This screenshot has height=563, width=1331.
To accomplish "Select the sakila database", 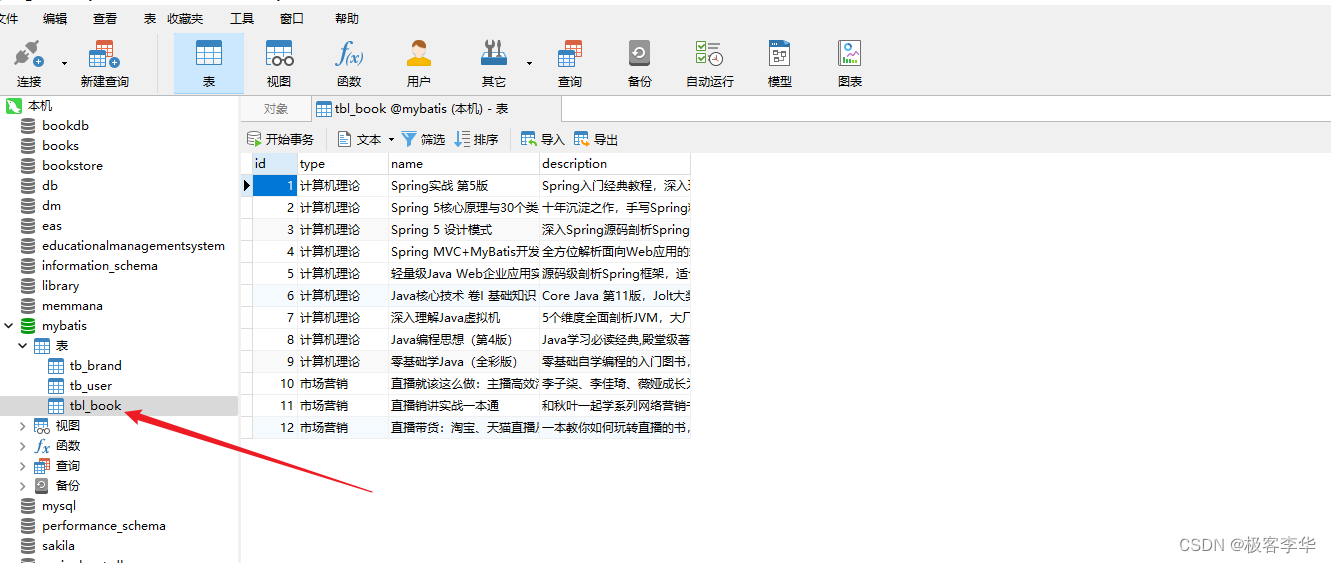I will (58, 545).
